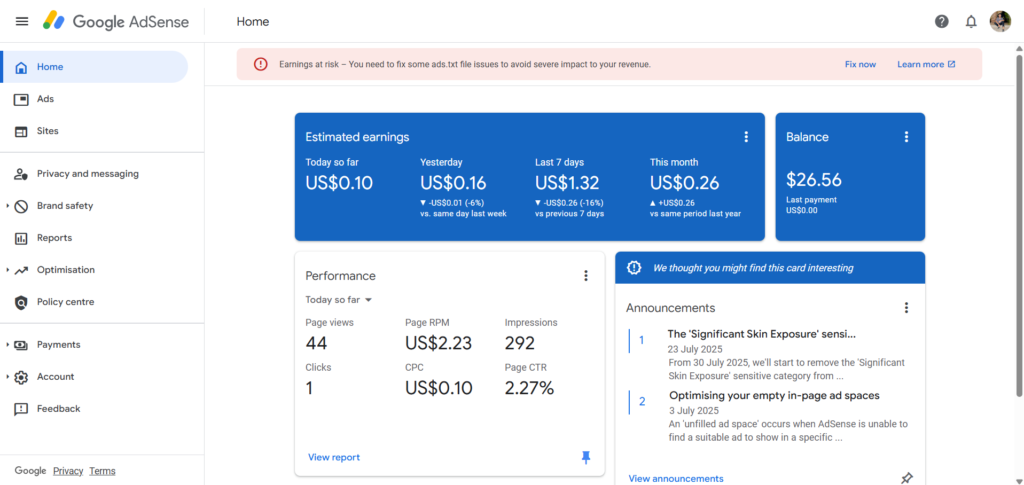The width and height of the screenshot is (1024, 485).
Task: Click Last 7 days earnings US$1.32
Action: [568, 183]
